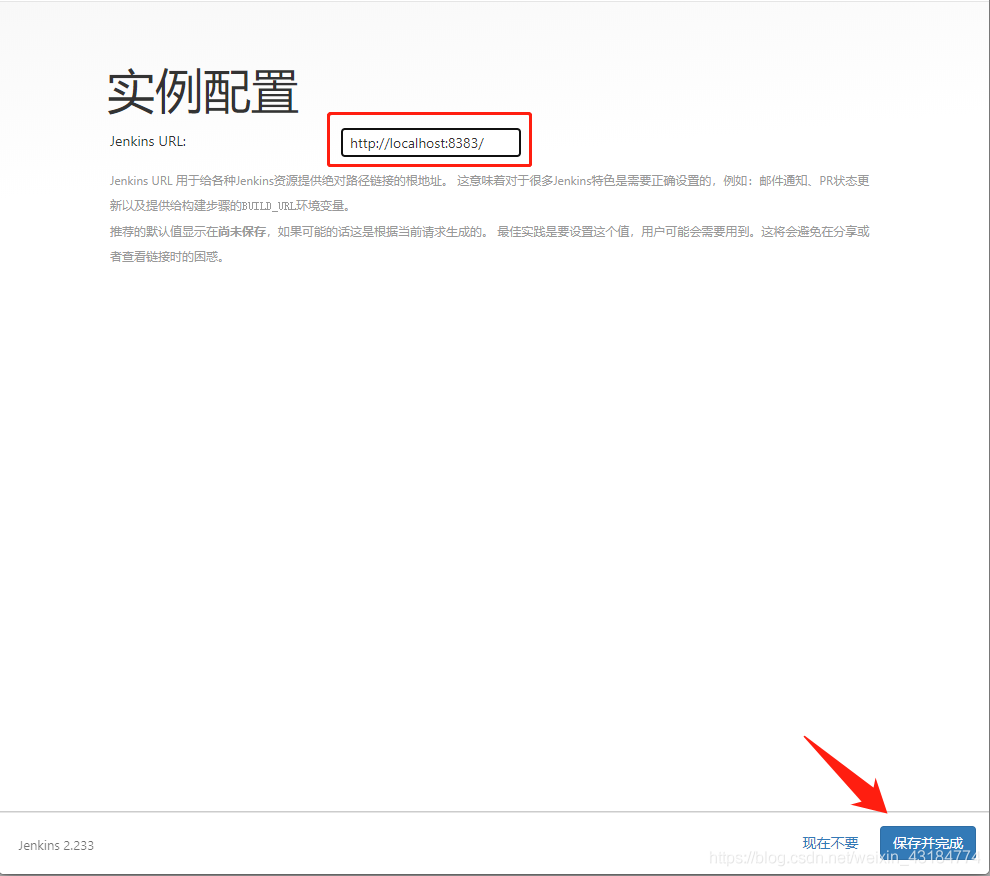This screenshot has height=876, width=990.
Task: Choose Not Now to skip URL configuration
Action: point(830,843)
